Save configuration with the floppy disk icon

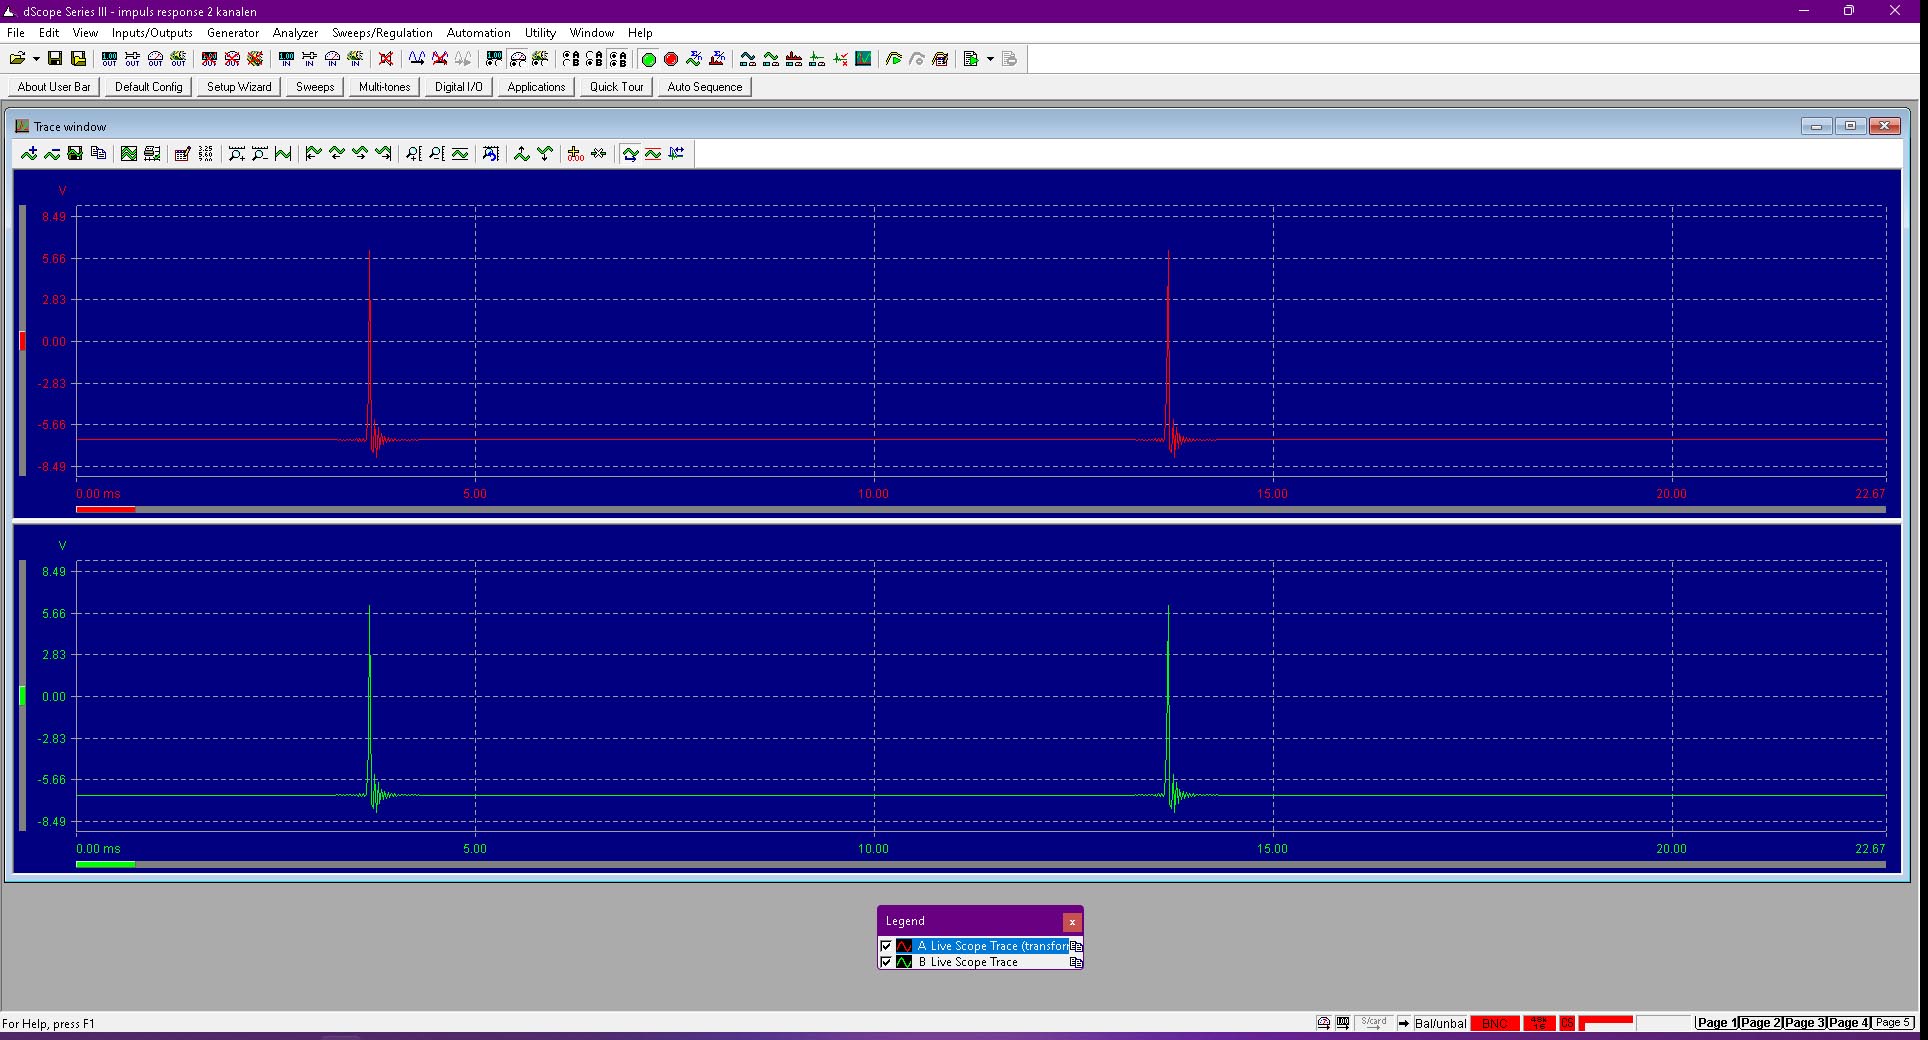(x=56, y=59)
